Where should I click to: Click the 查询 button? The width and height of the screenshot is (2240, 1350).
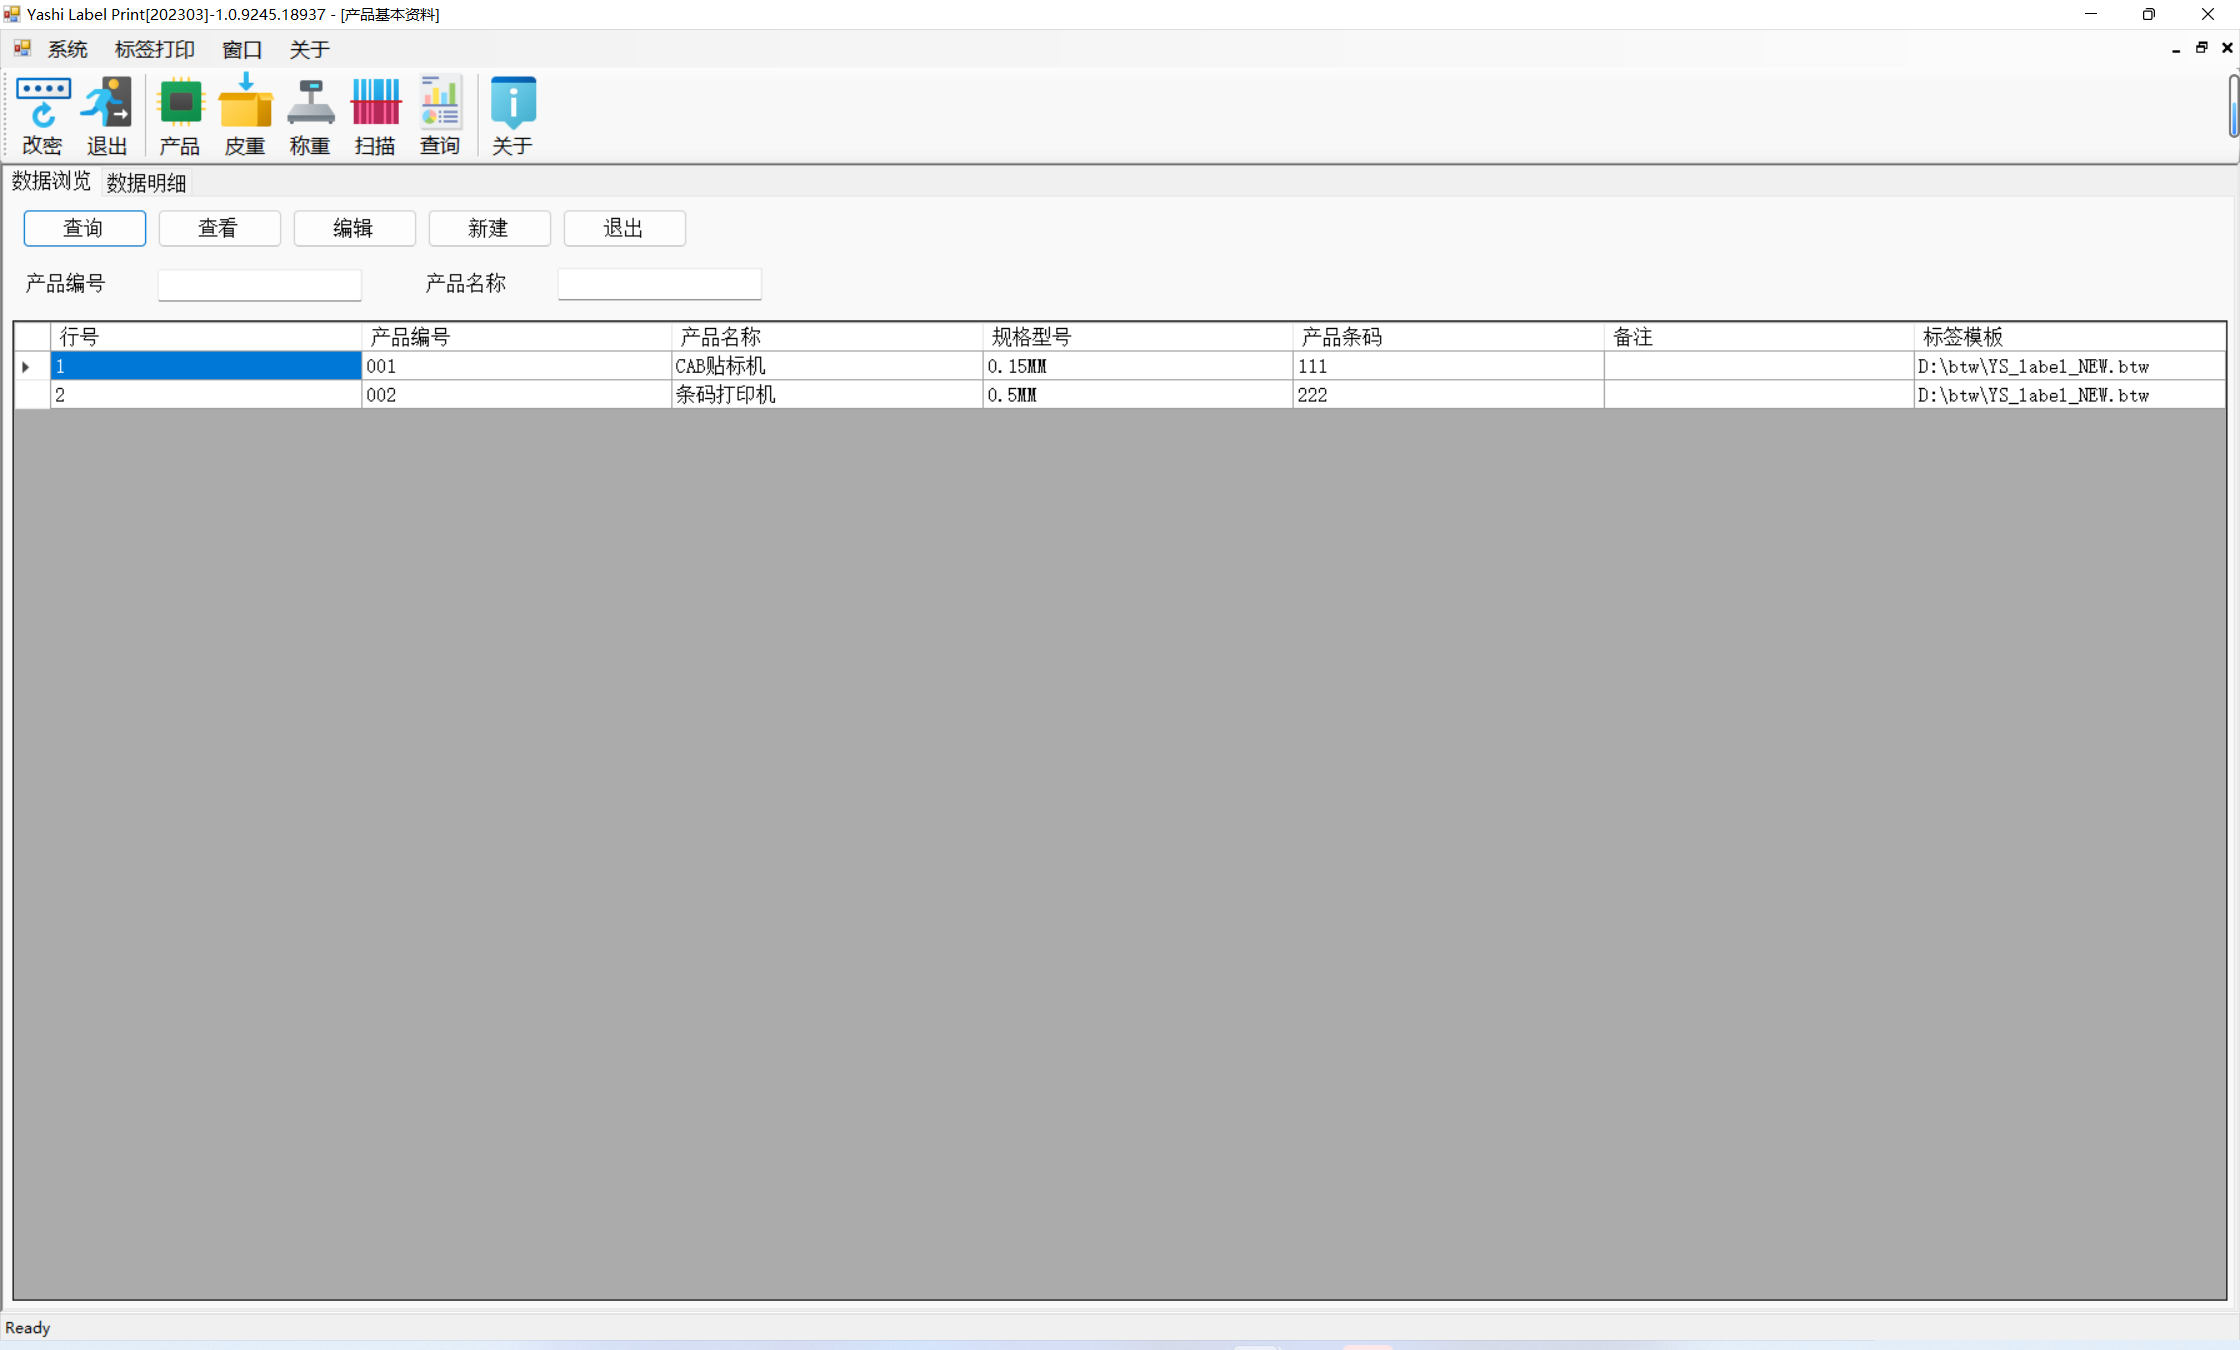click(84, 228)
